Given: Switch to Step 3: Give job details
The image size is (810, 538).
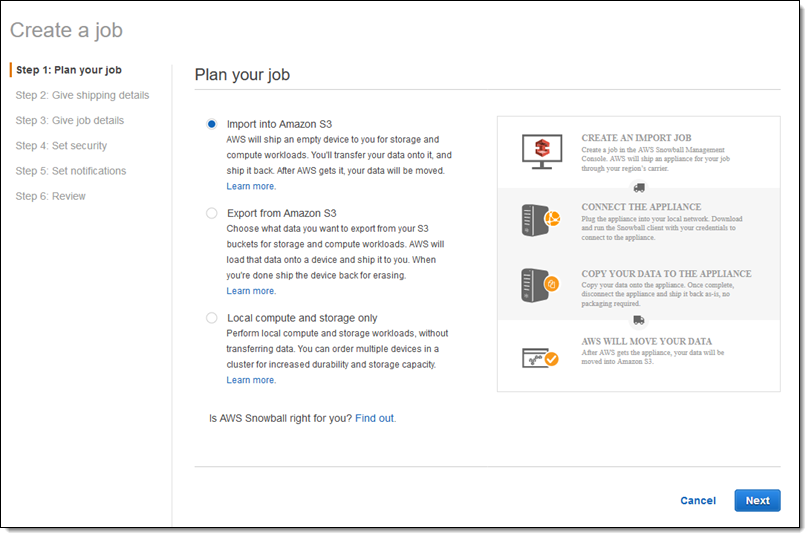Looking at the screenshot, I should [70, 120].
